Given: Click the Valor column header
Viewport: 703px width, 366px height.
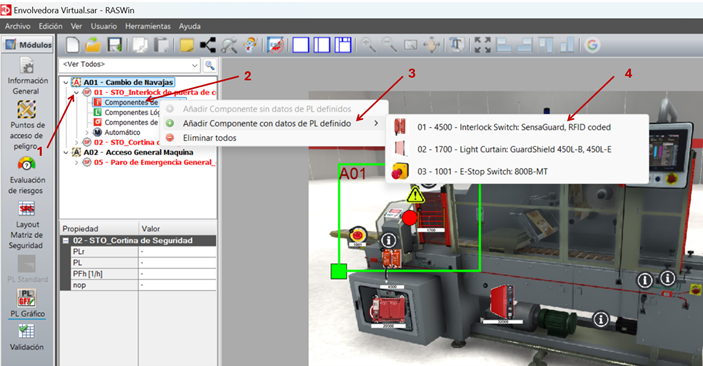Looking at the screenshot, I should (178, 229).
